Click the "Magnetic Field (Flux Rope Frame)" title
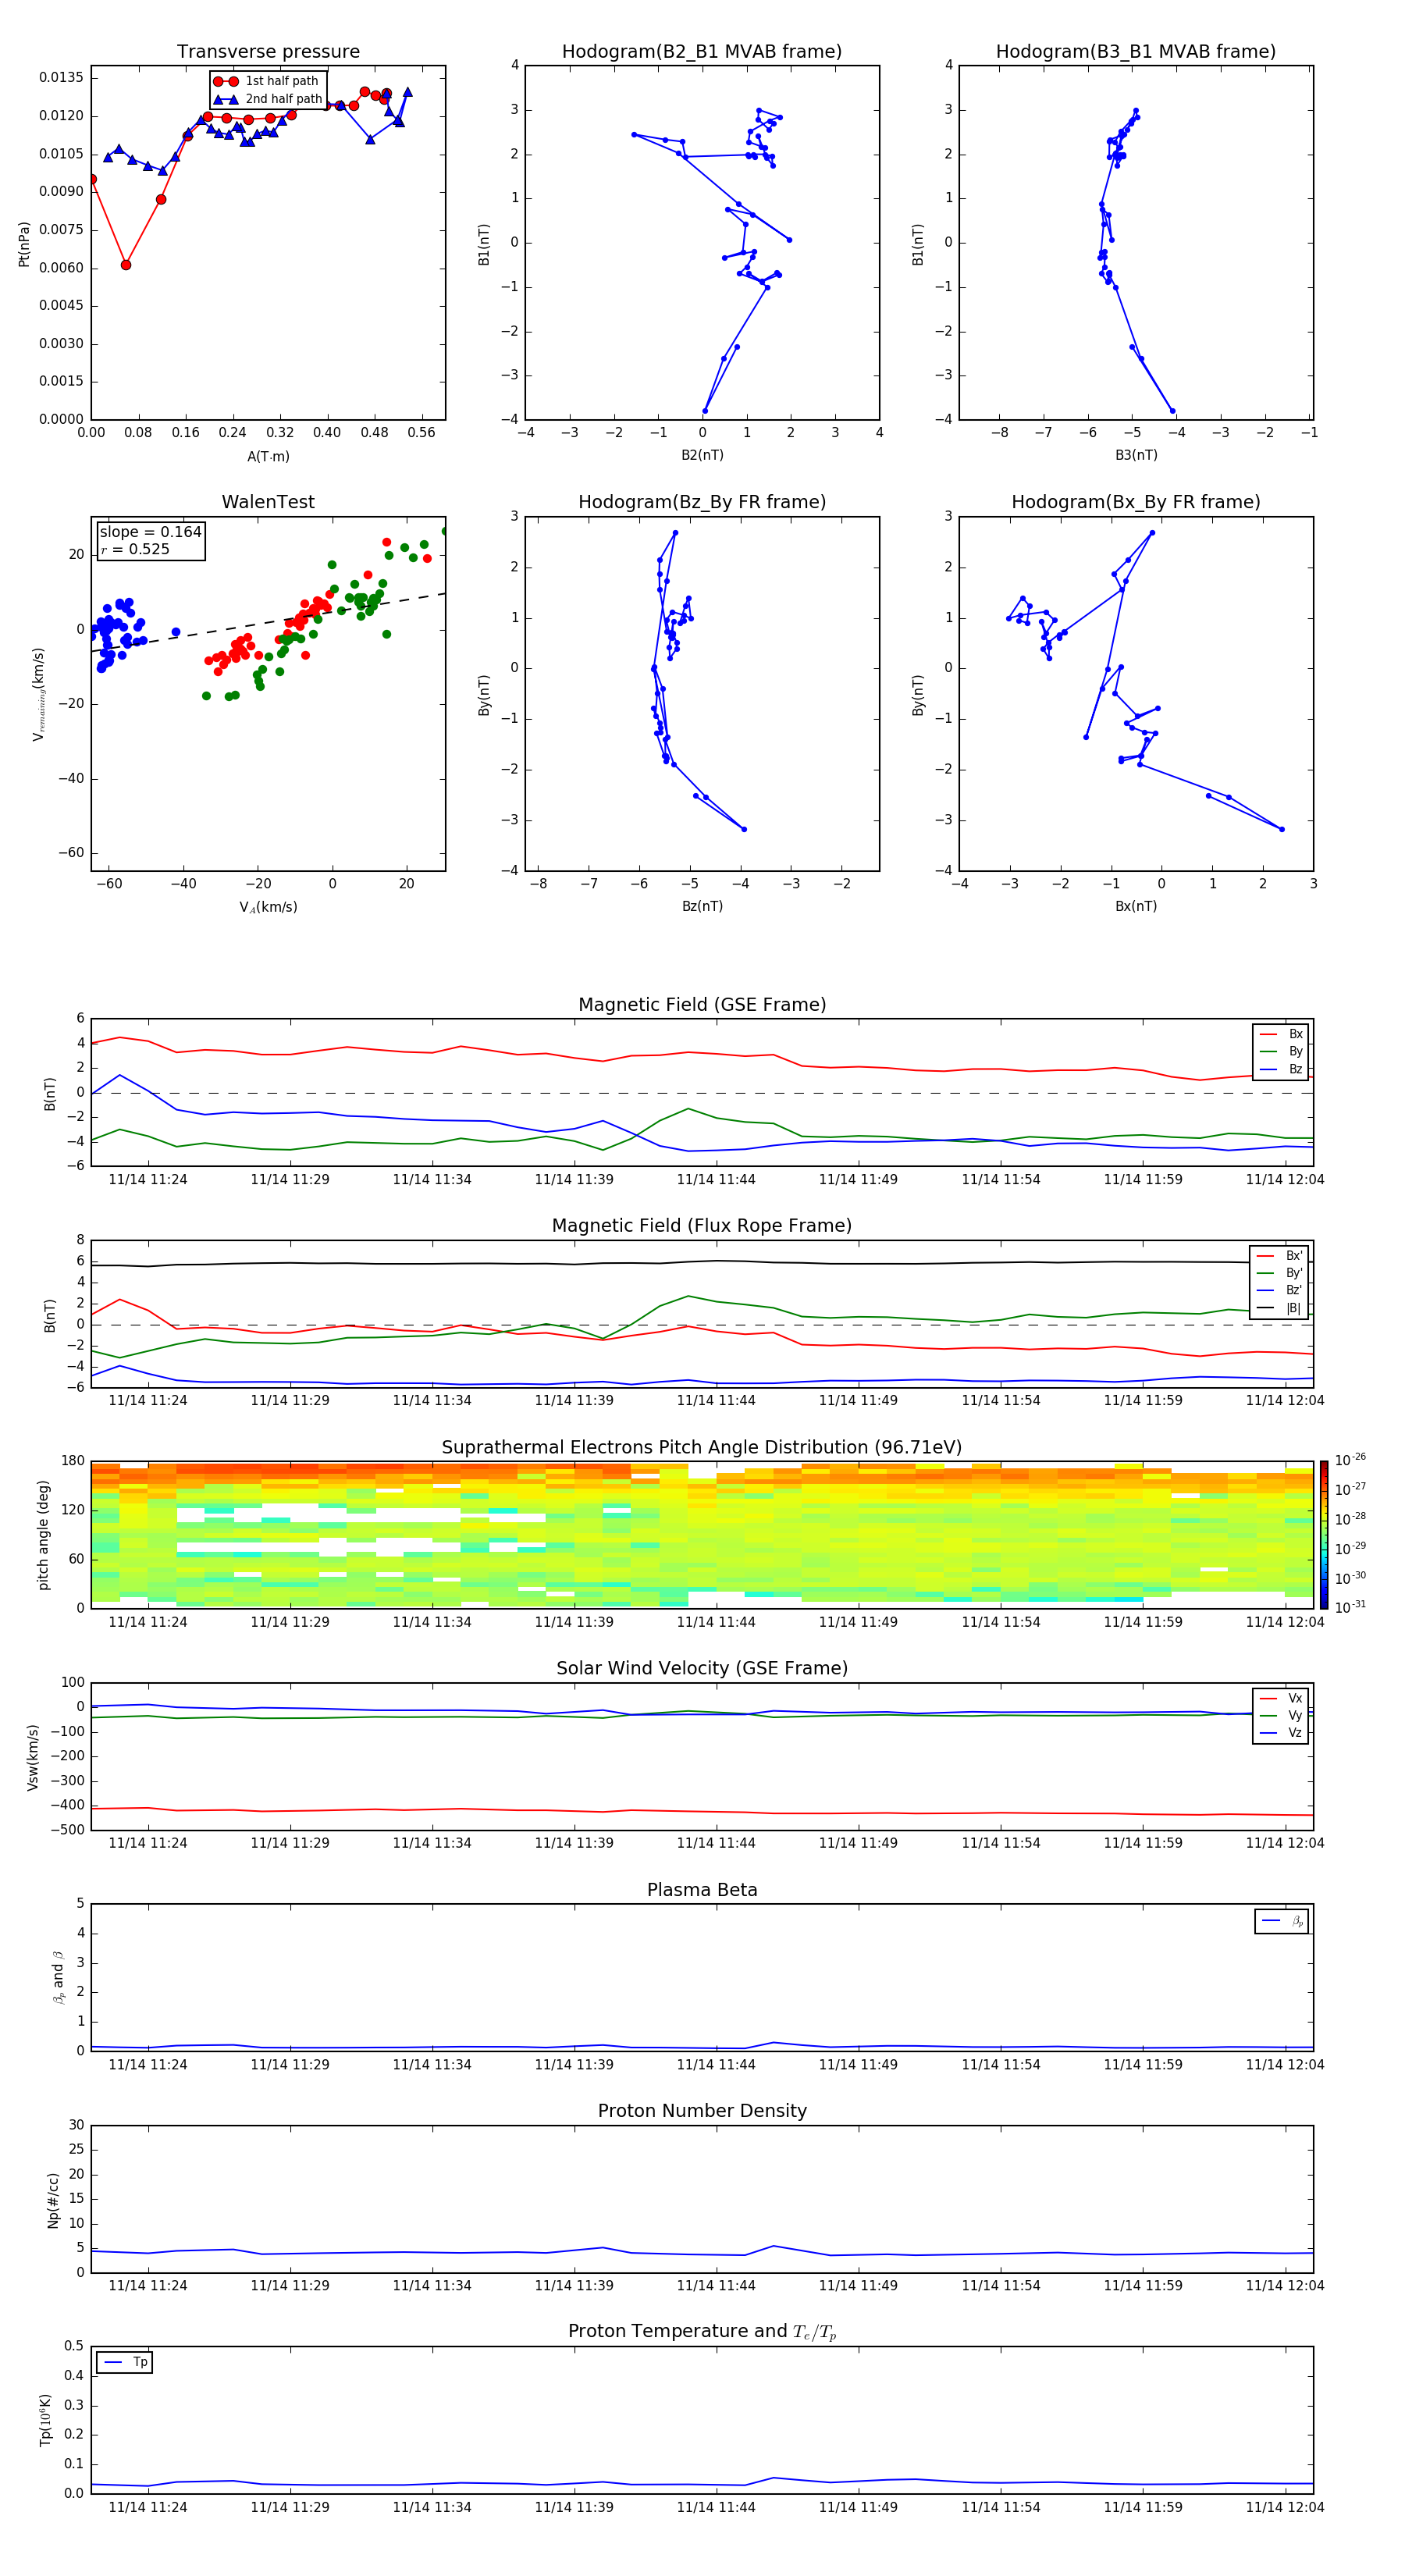 702,1226
